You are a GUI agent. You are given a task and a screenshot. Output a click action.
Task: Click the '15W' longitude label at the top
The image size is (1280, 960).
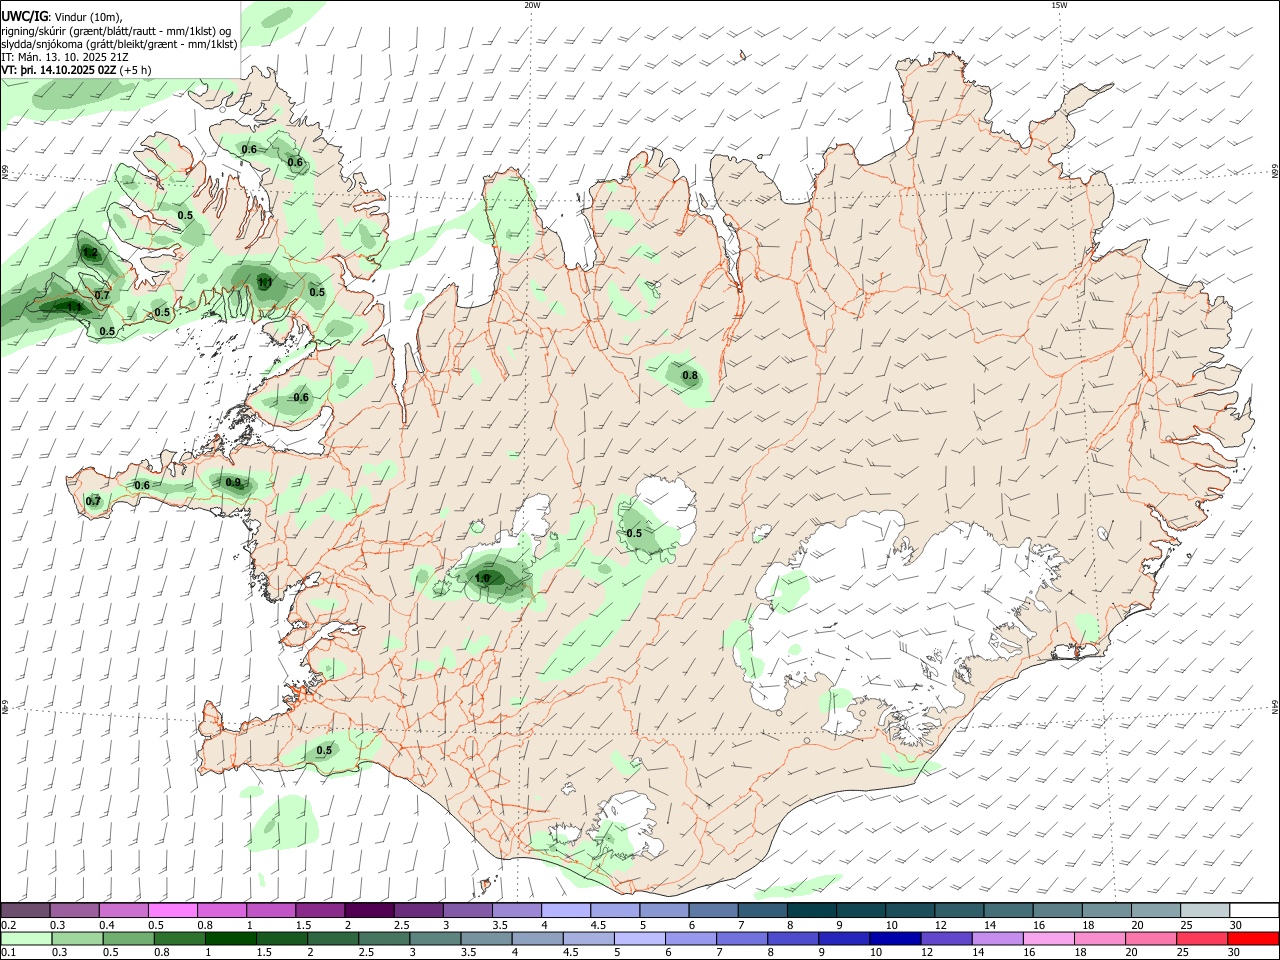[1059, 5]
